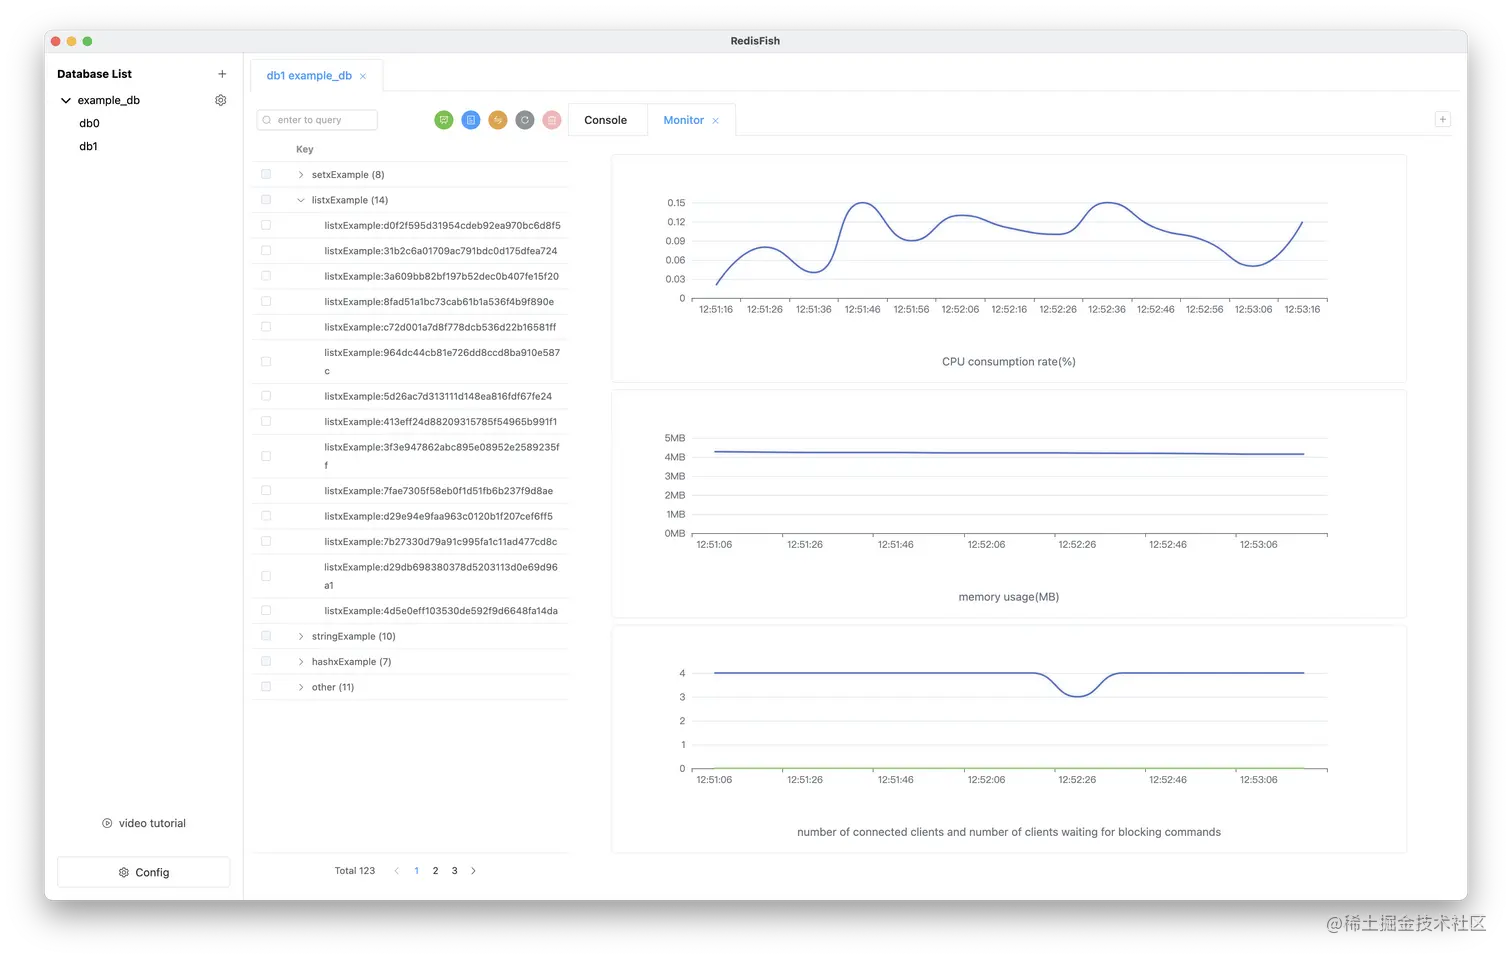Select the db1 example_db tab
This screenshot has width=1512, height=959.
[309, 76]
